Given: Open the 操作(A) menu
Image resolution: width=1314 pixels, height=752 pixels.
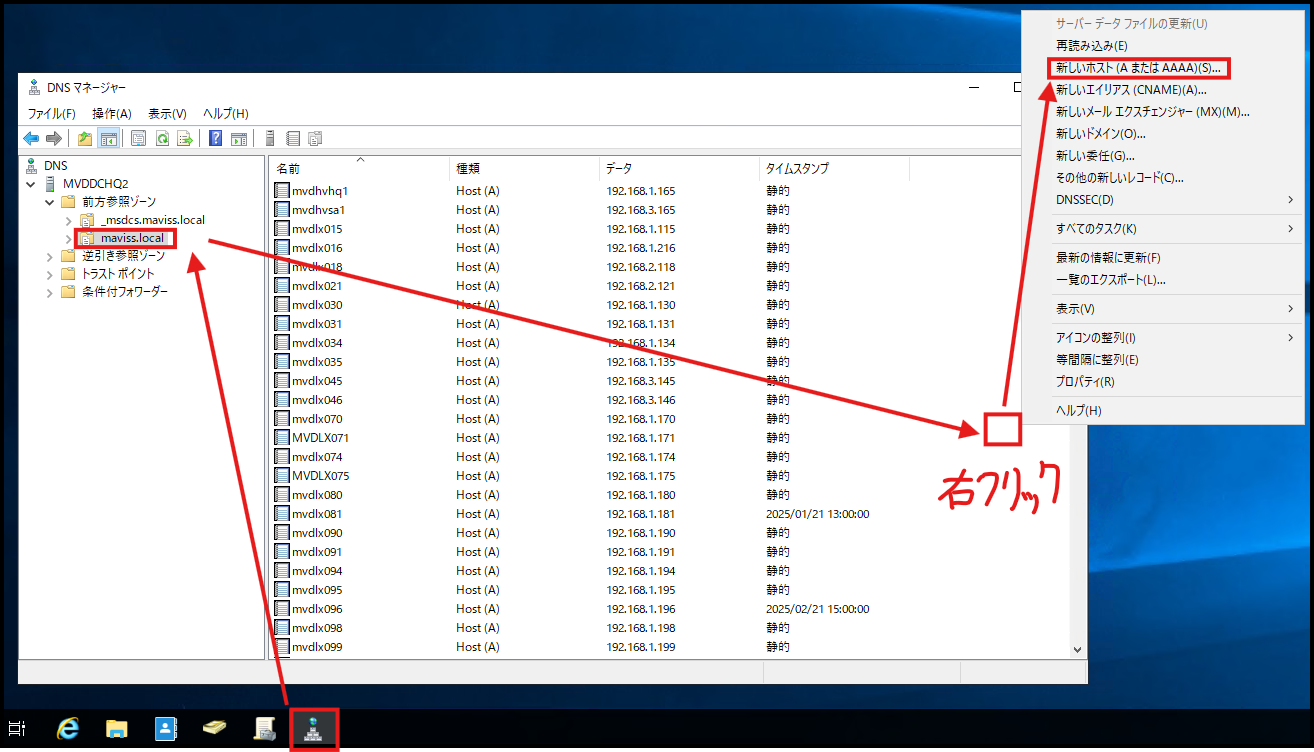Looking at the screenshot, I should (111, 113).
